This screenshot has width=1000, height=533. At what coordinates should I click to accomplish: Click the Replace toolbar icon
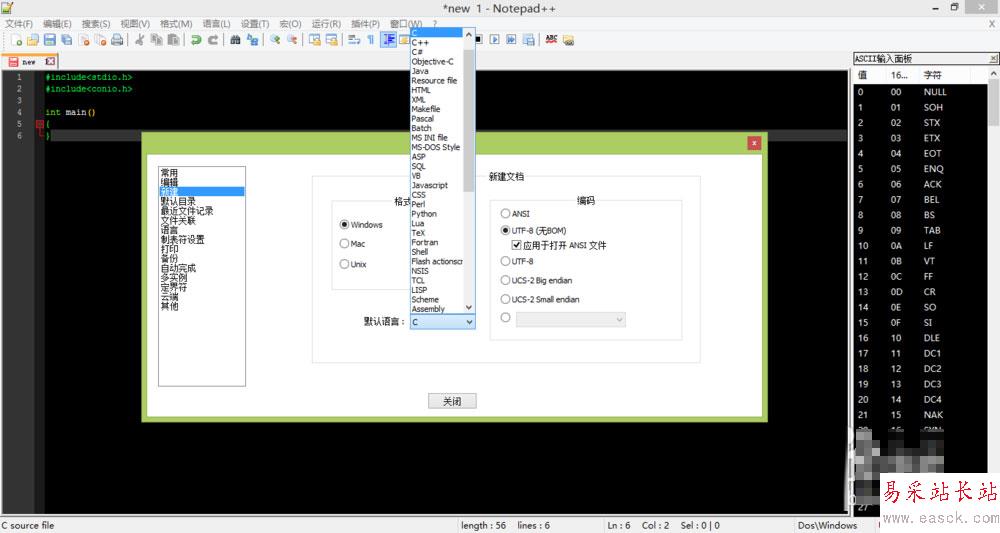click(x=253, y=40)
